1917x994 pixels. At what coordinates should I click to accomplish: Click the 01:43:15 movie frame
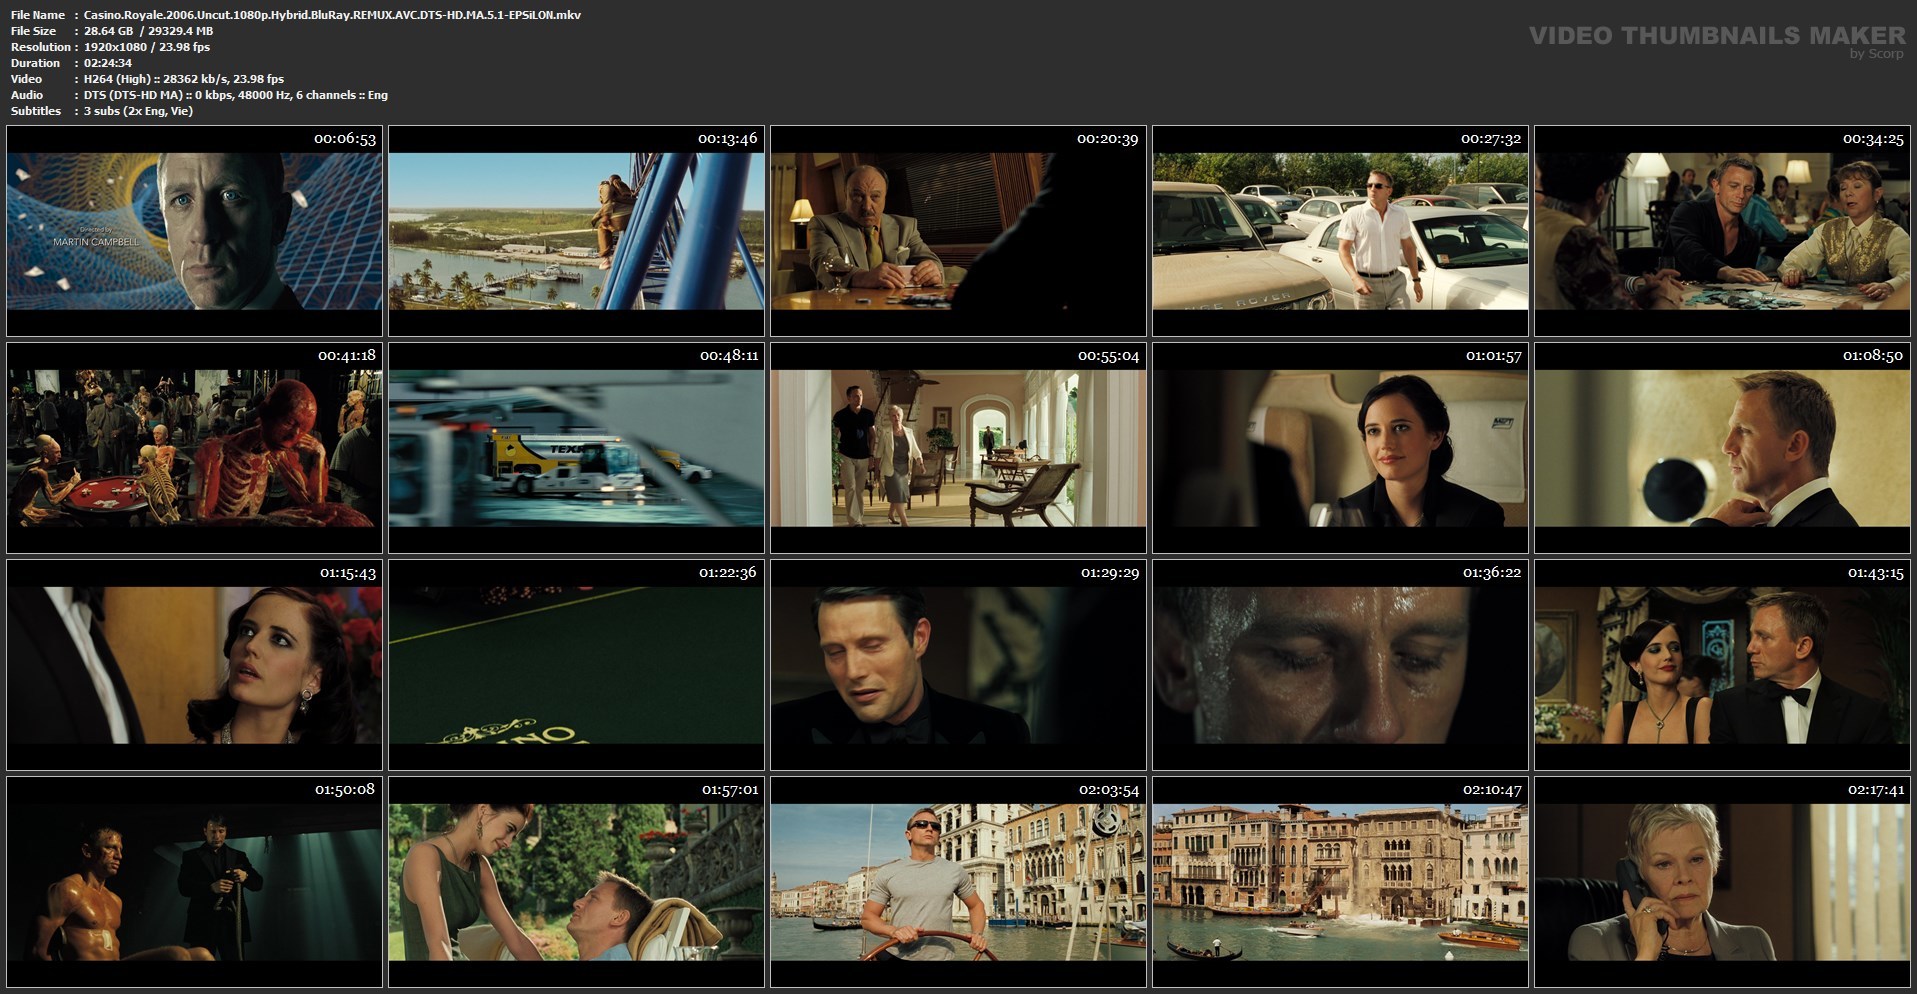pos(1722,665)
